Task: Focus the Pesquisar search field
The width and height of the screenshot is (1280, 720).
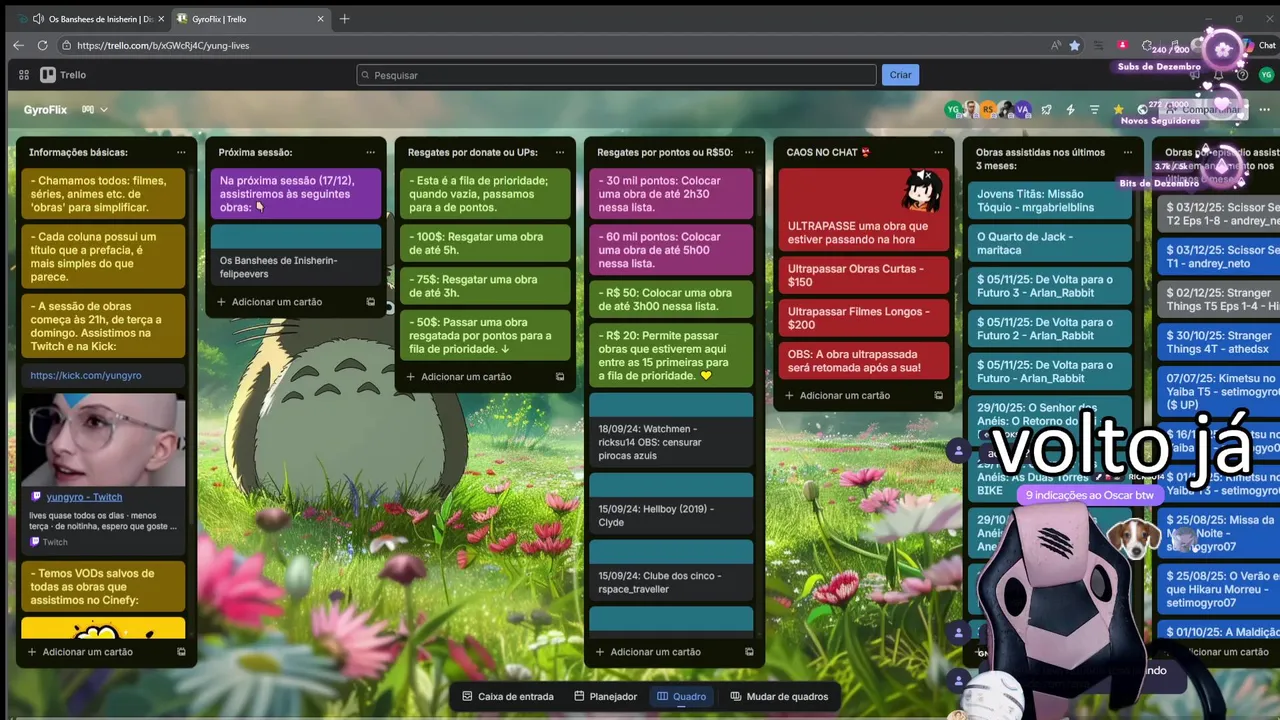Action: [616, 75]
